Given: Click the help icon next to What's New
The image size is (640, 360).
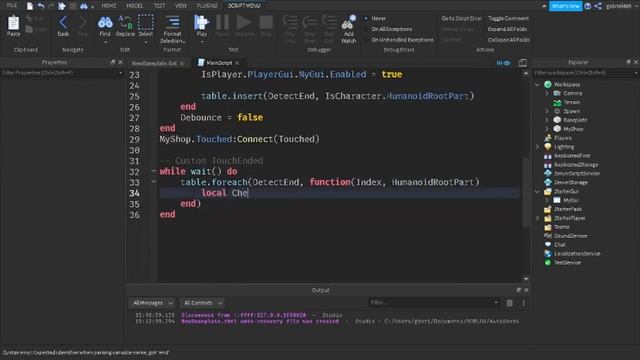Looking at the screenshot, I should pyautogui.click(x=588, y=6).
